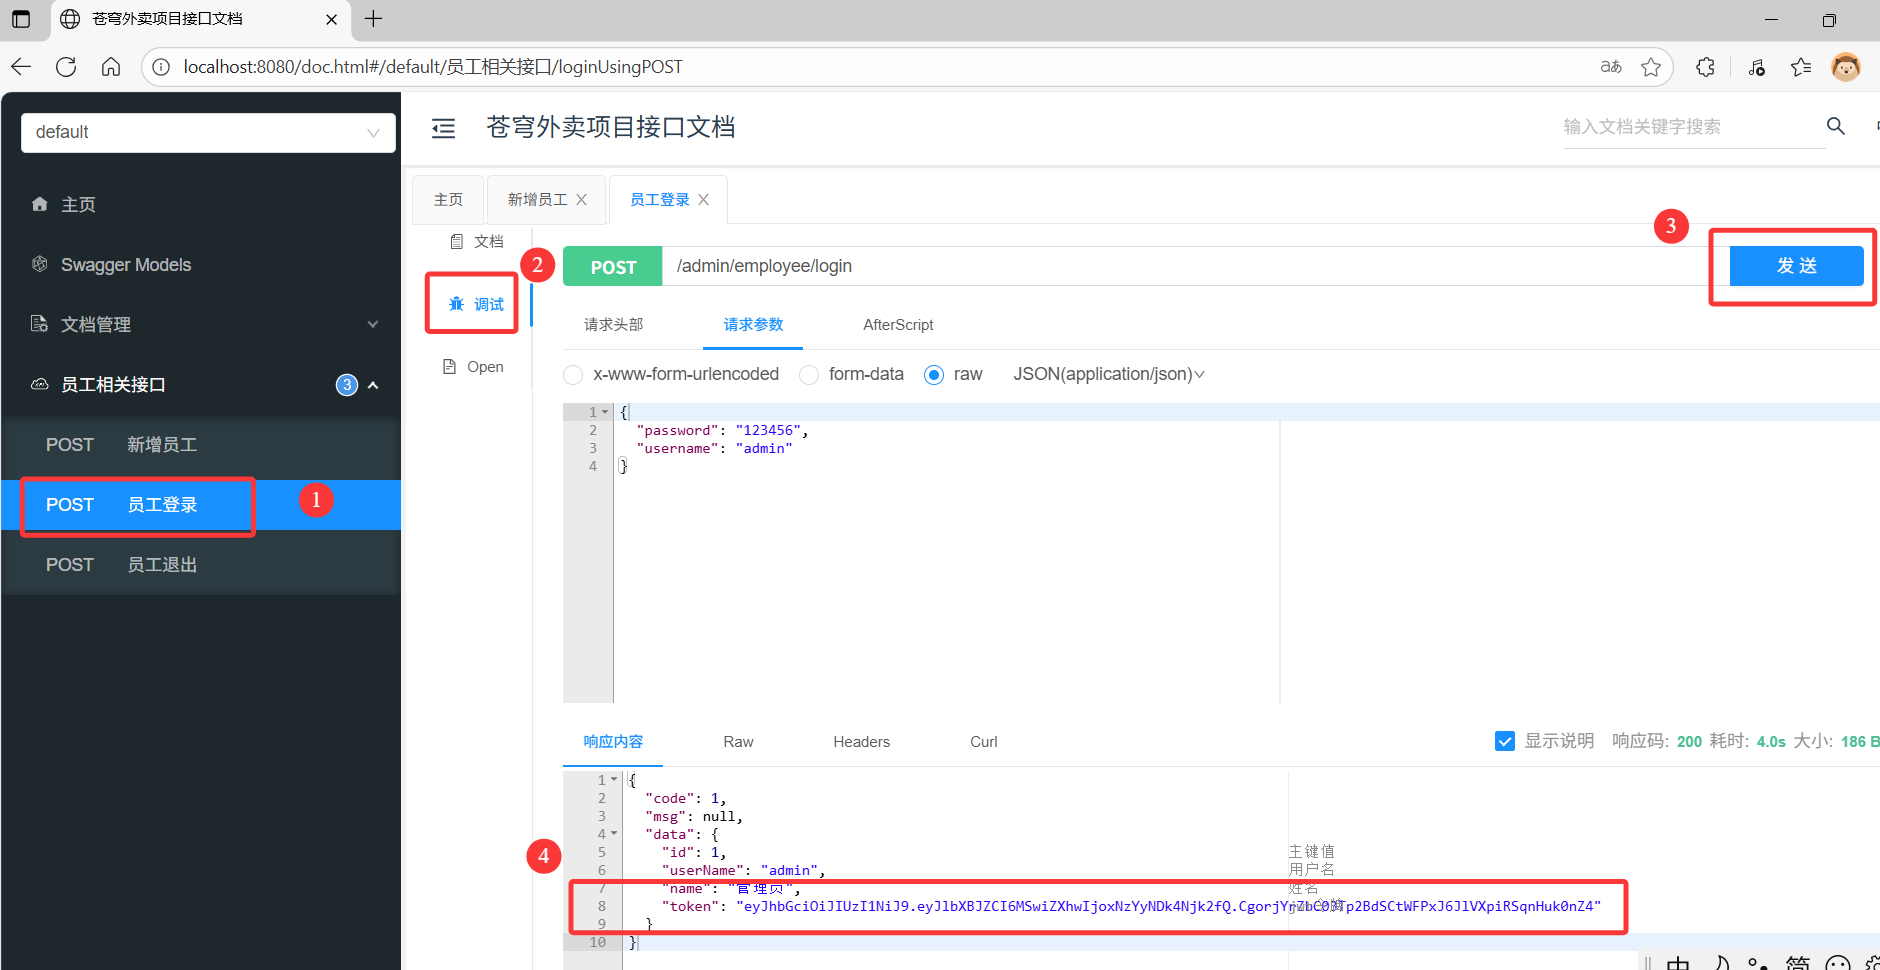Collapse 员工相关接口 chevron

[373, 385]
